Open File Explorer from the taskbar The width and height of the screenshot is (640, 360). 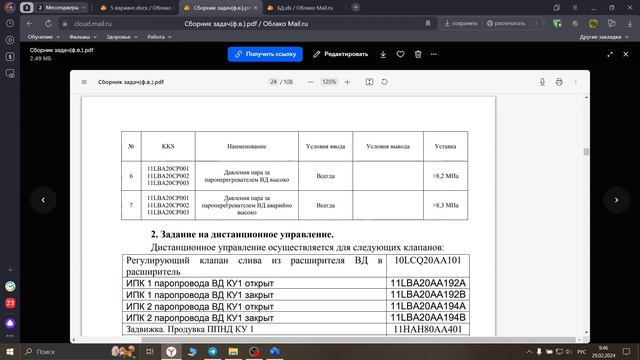pyautogui.click(x=233, y=351)
